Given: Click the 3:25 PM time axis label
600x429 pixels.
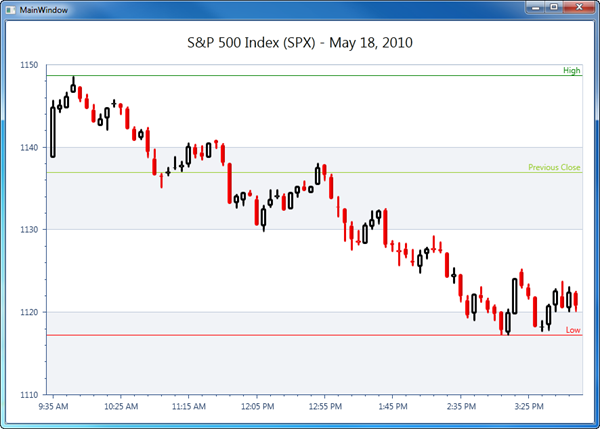Looking at the screenshot, I should tap(528, 406).
